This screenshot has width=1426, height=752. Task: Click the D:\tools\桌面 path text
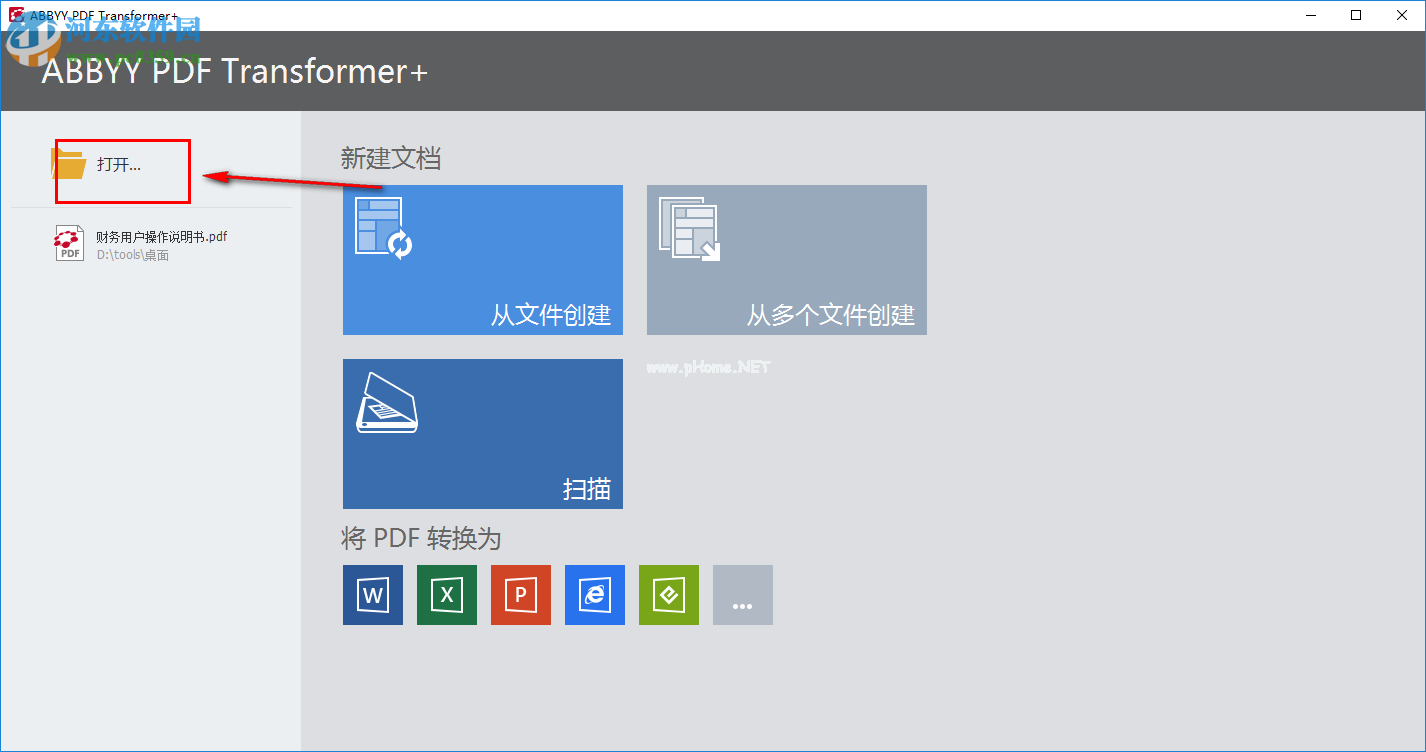133,255
